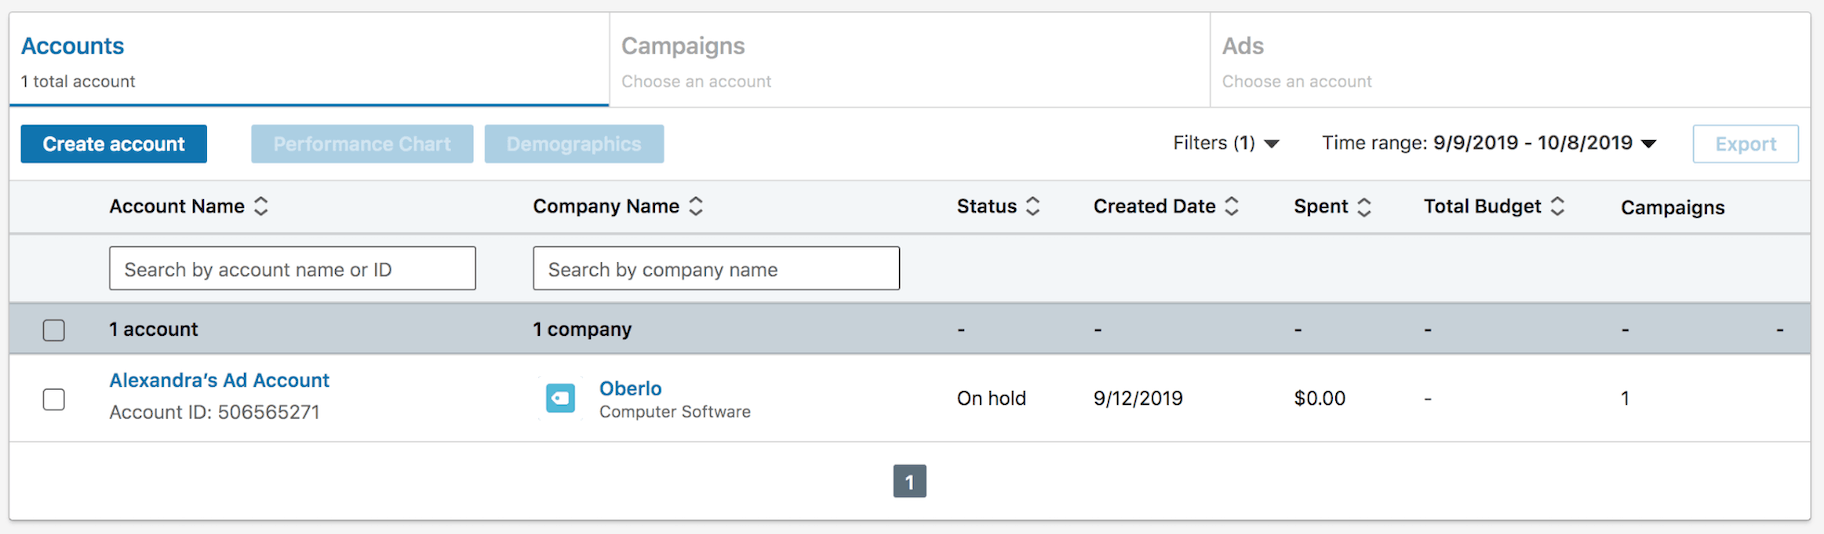Sort by Created Date column arrows
This screenshot has height=534, width=1824.
(x=1232, y=206)
